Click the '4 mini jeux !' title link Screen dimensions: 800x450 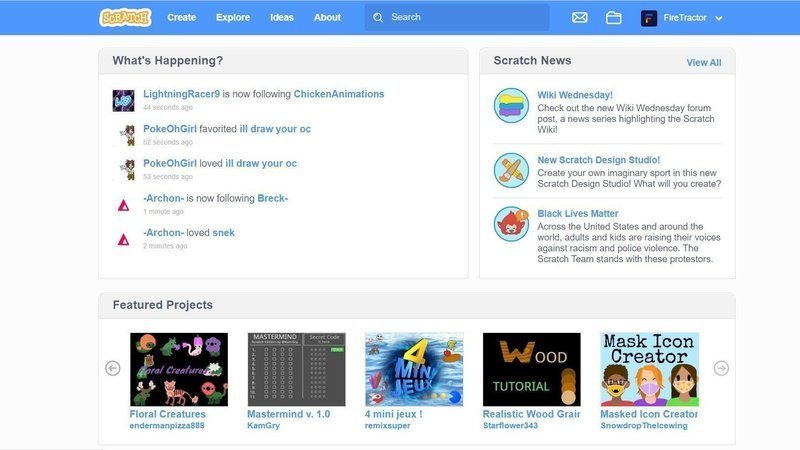click(393, 414)
